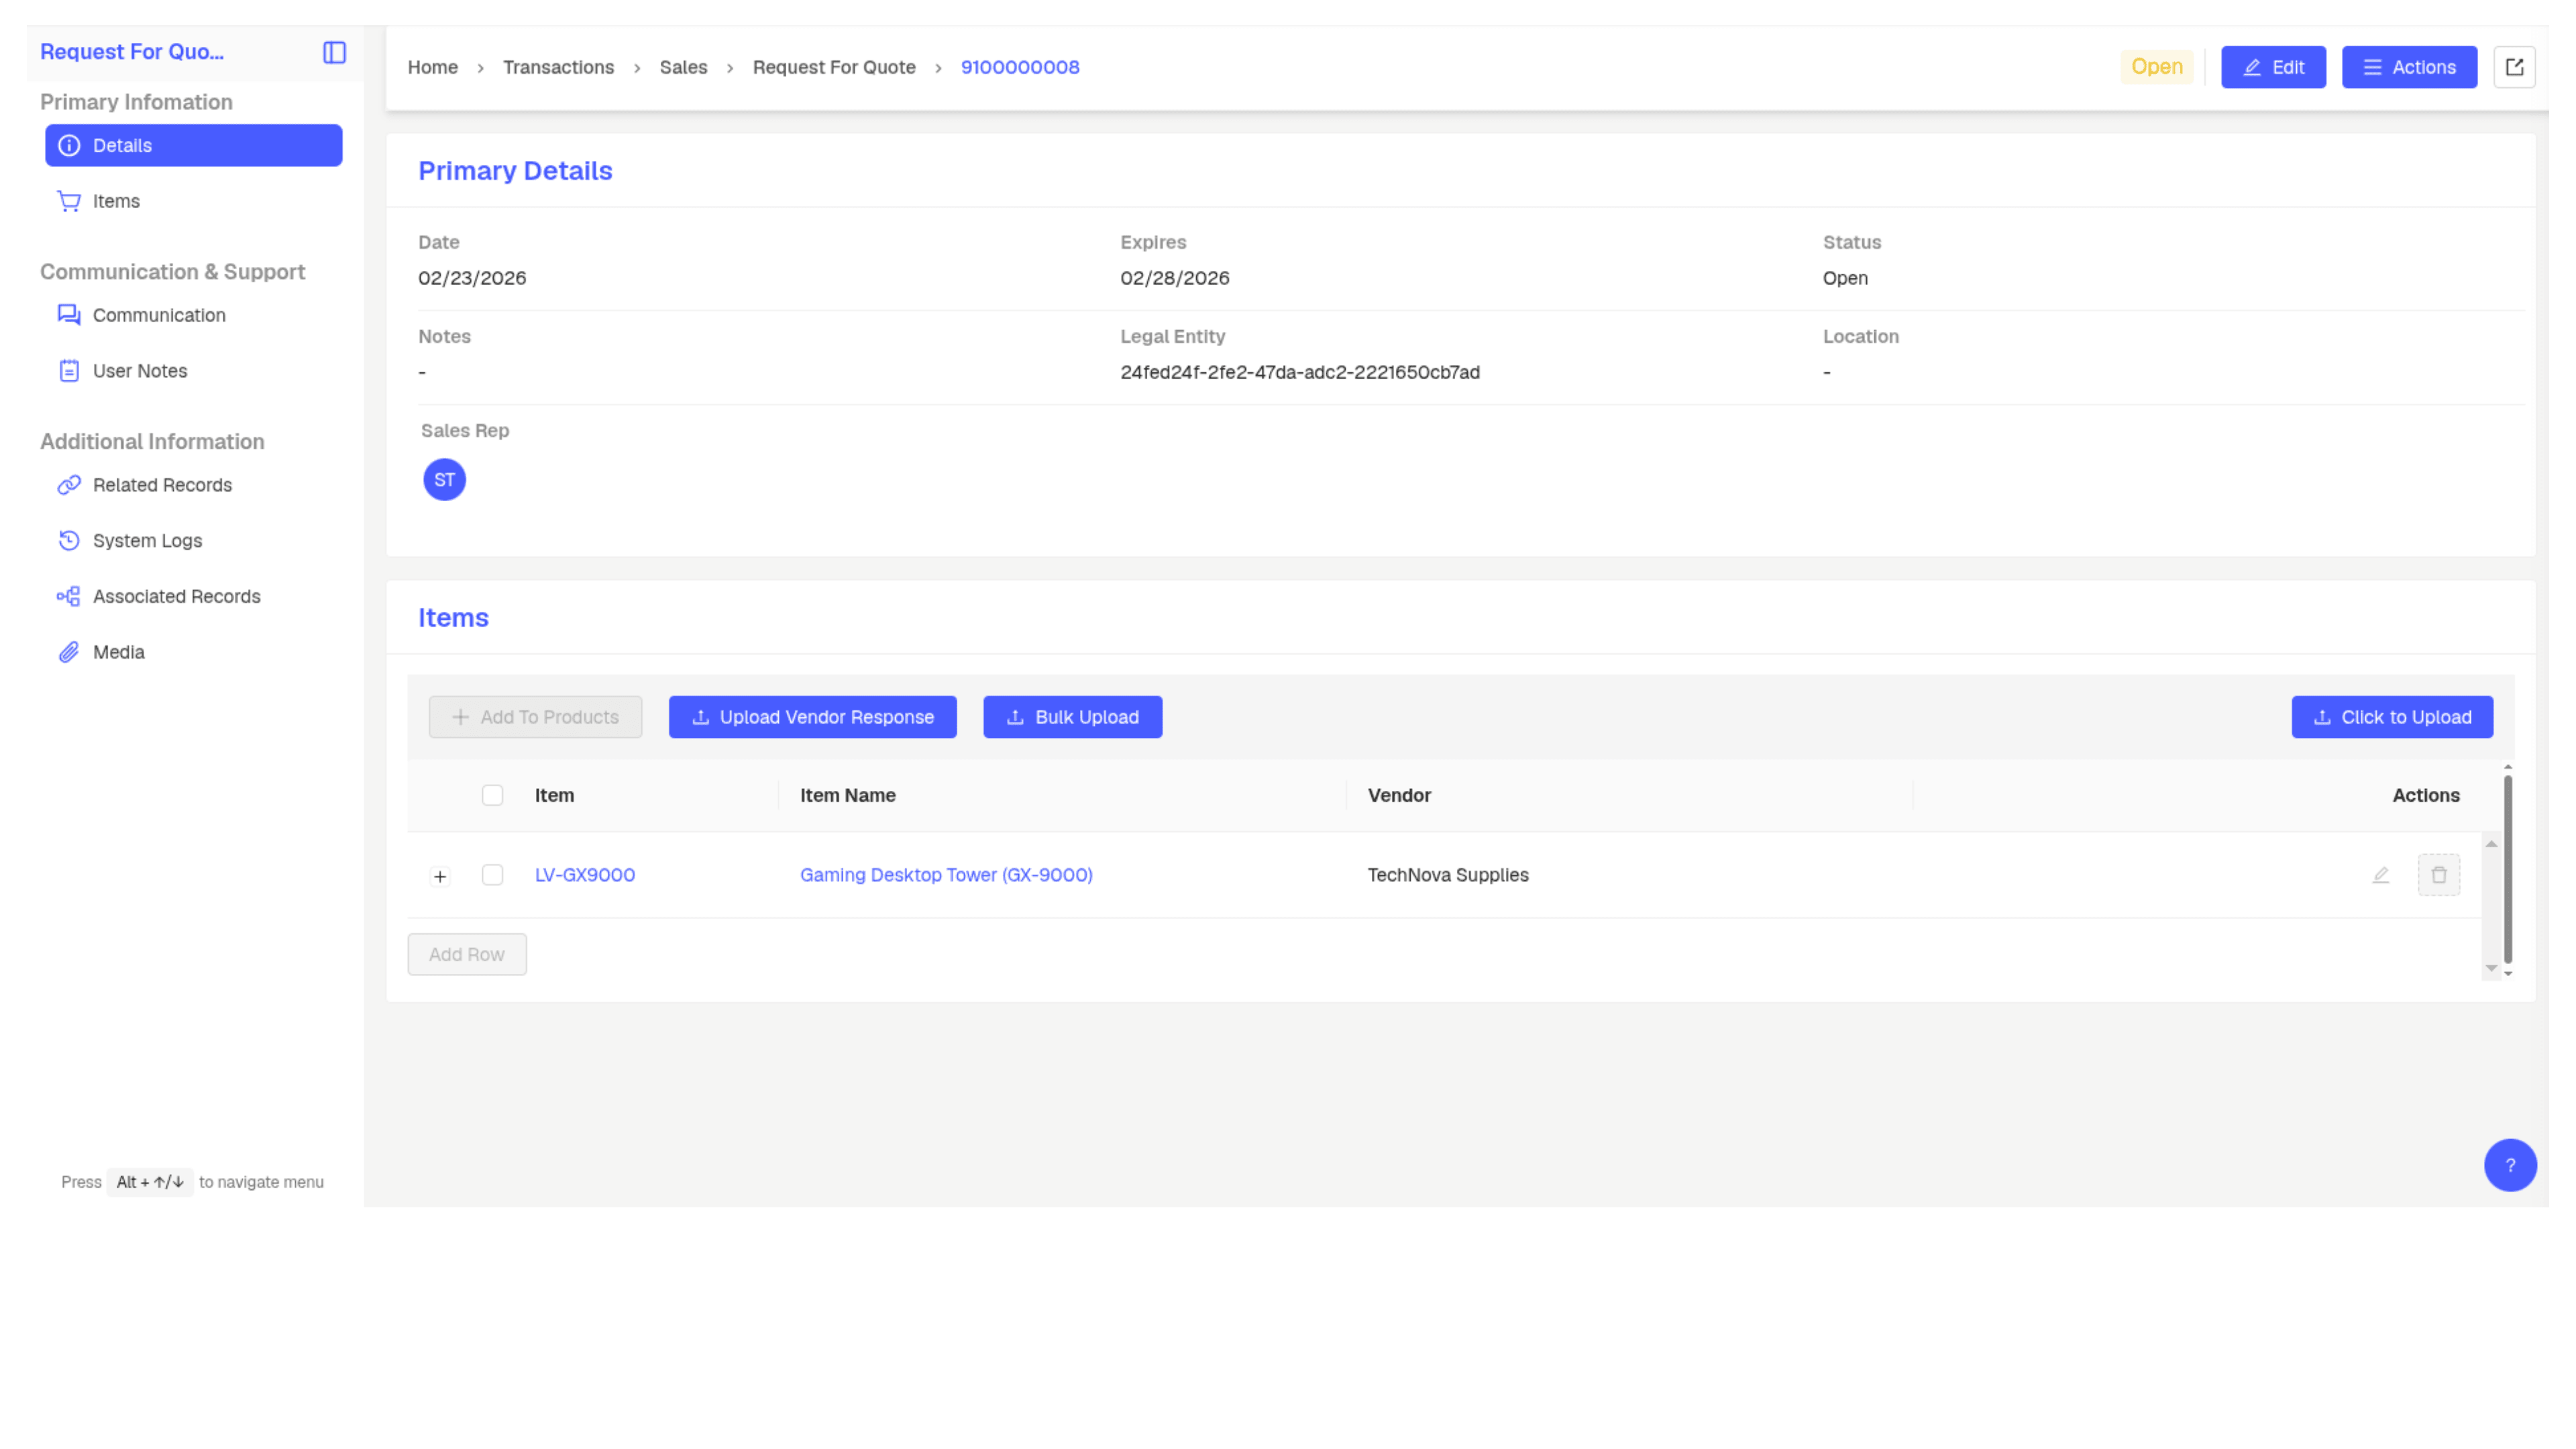This screenshot has height=1449, width=2576.
Task: Click the open in new window icon
Action: pos(2514,67)
